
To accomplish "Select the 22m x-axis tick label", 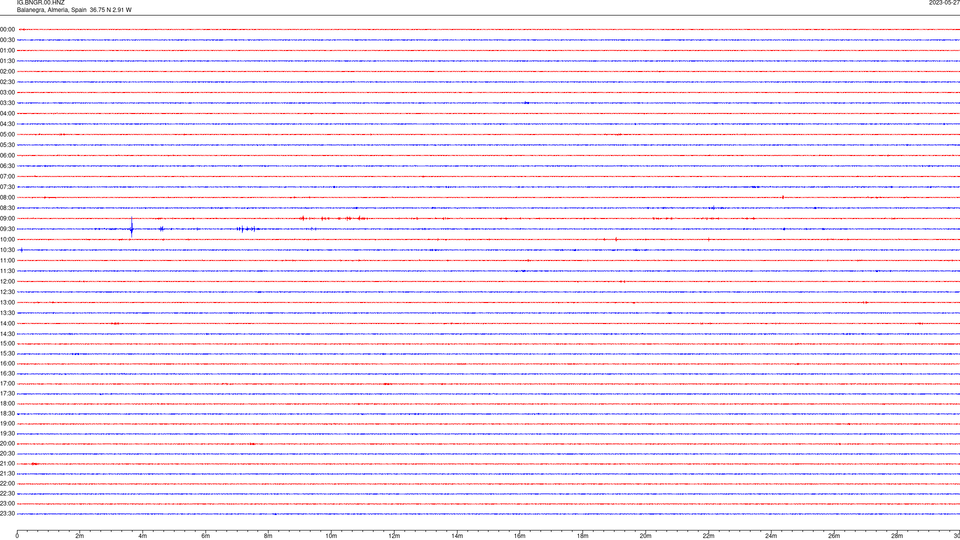I will tap(708, 536).
